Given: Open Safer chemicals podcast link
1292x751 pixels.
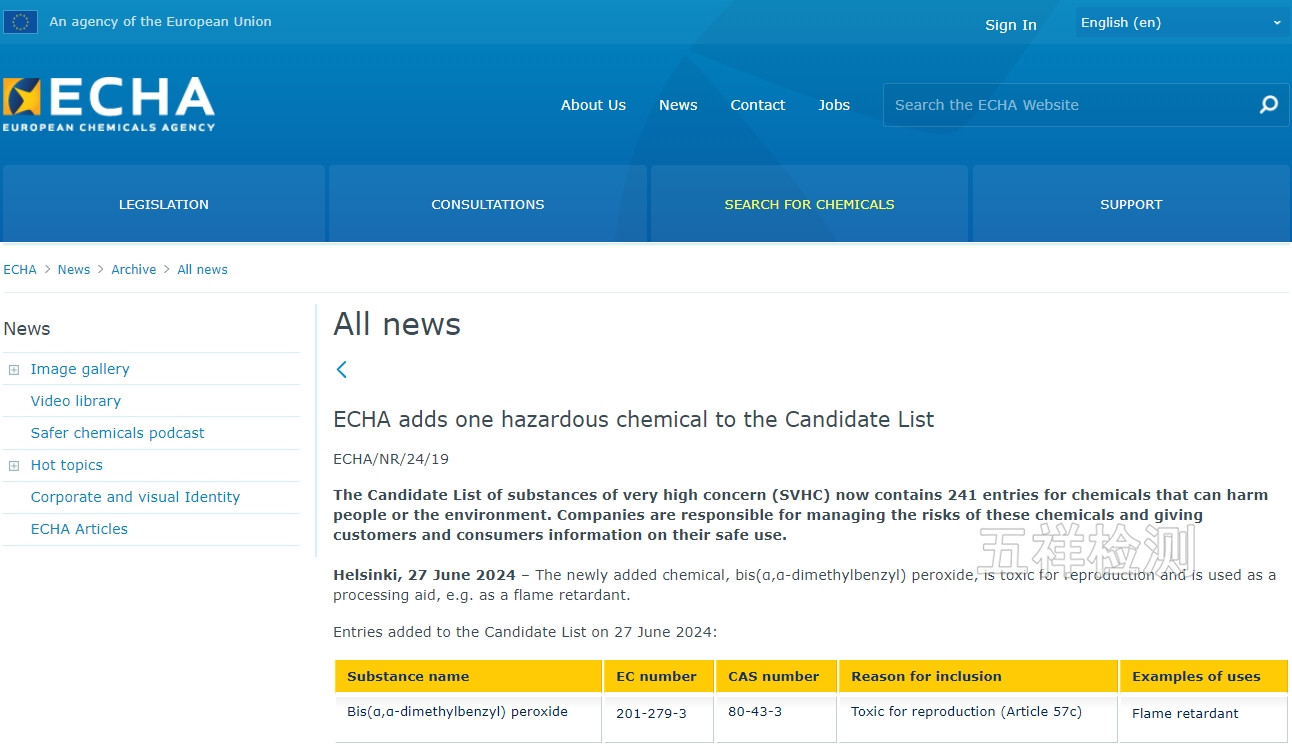Looking at the screenshot, I should (x=117, y=433).
